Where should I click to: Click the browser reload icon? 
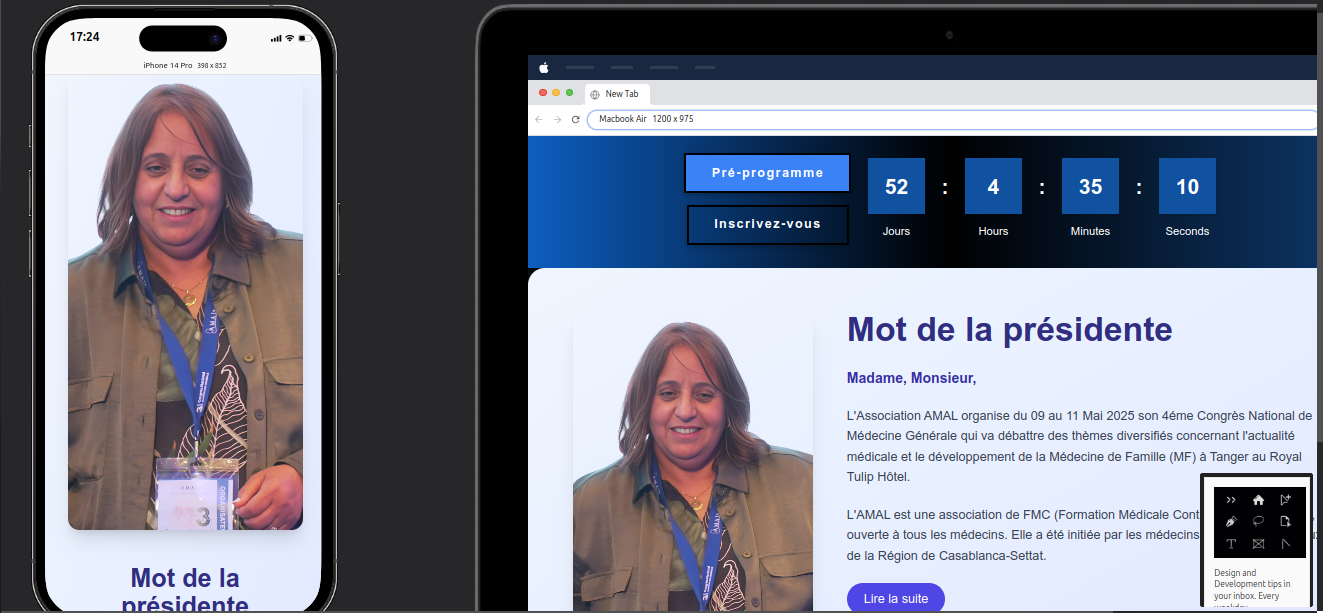coord(575,119)
